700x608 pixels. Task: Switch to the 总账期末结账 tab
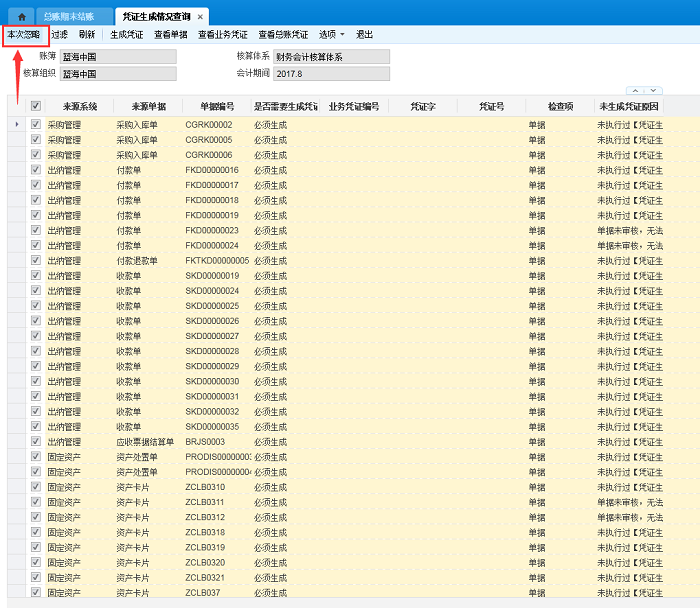tap(70, 17)
